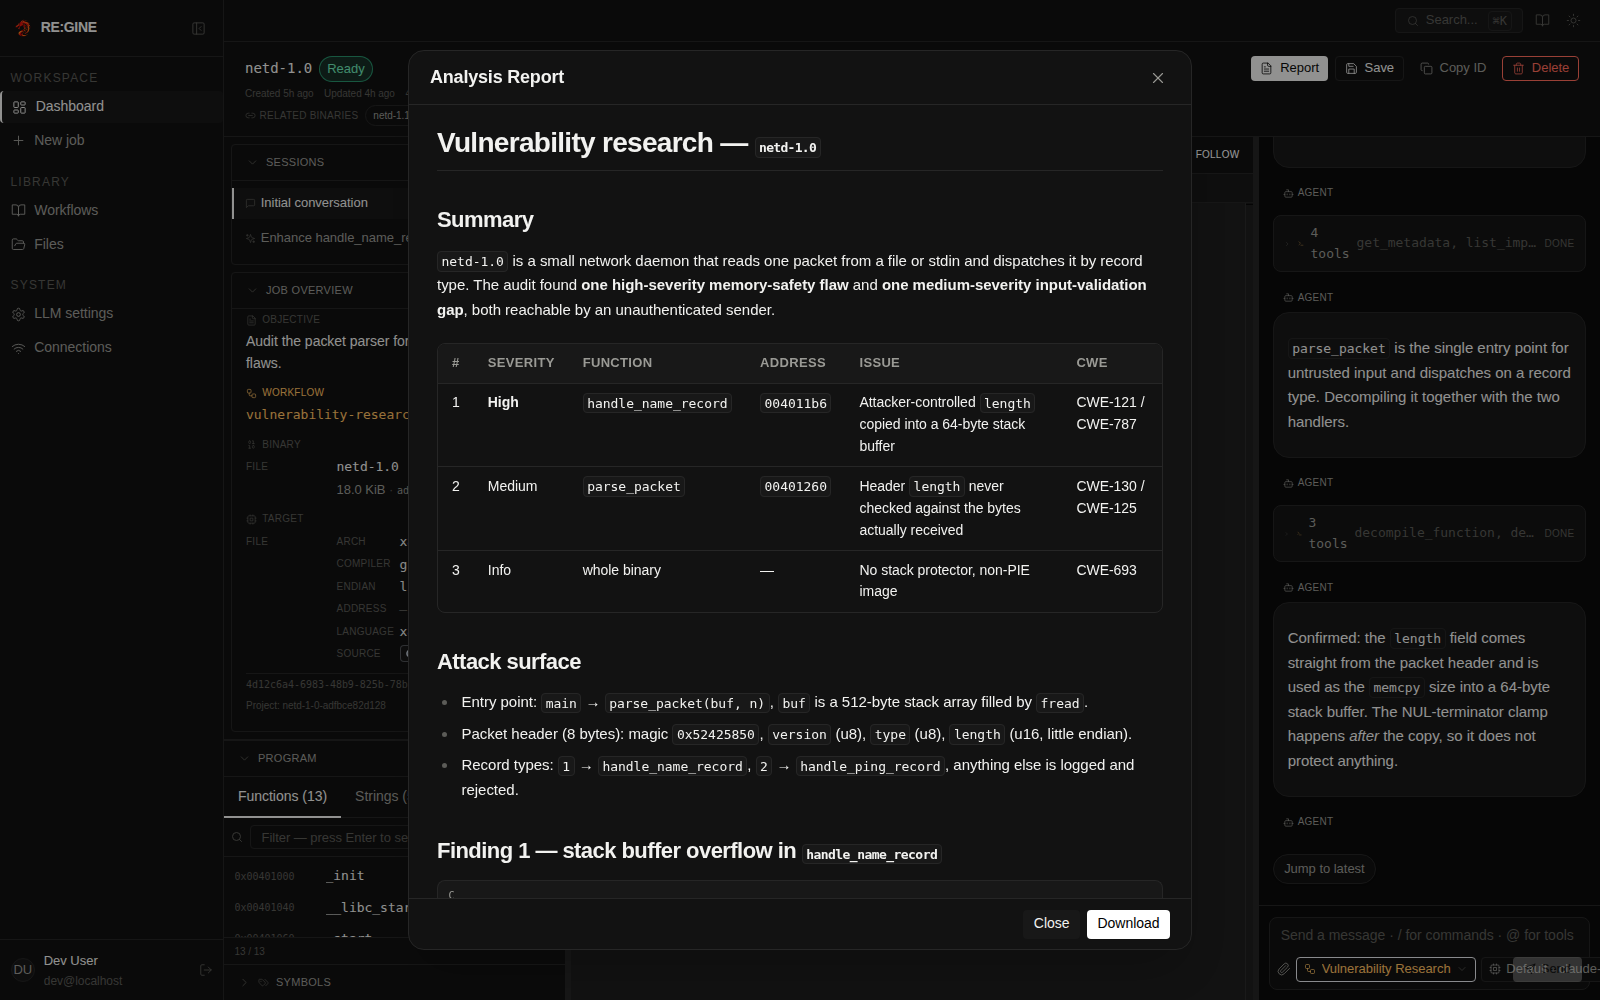
Task: Switch to the Functions (13) tab
Action: (282, 796)
